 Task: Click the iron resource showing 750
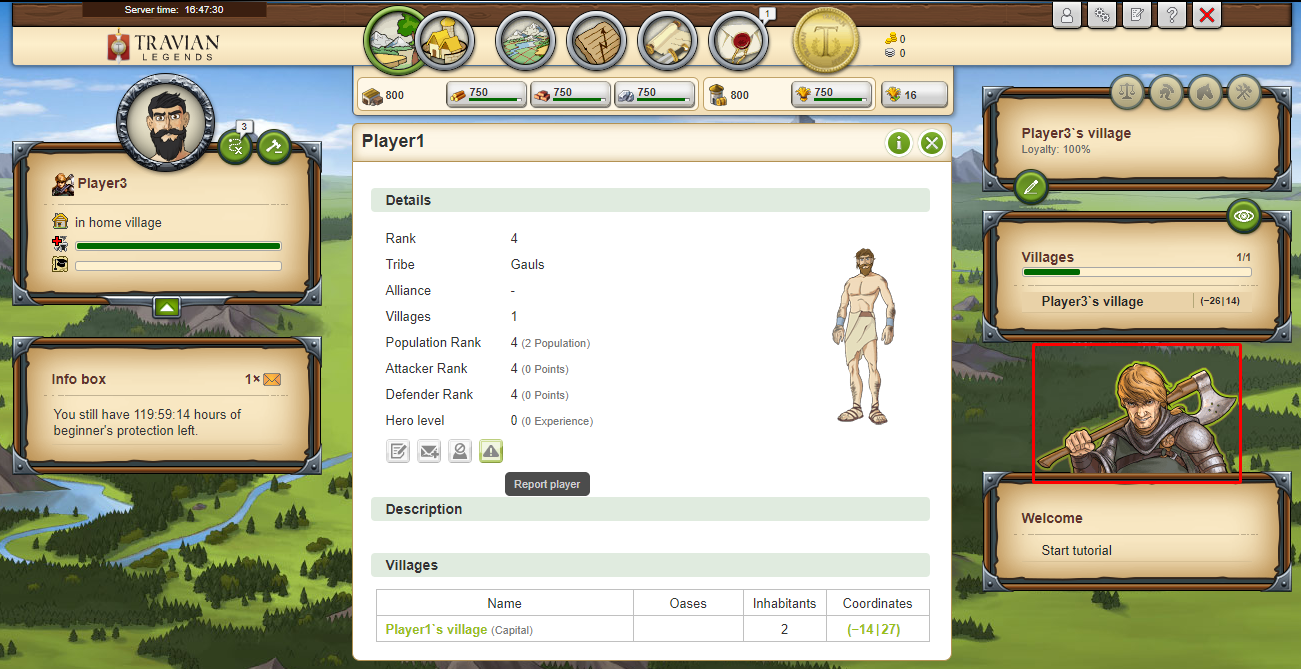654,94
